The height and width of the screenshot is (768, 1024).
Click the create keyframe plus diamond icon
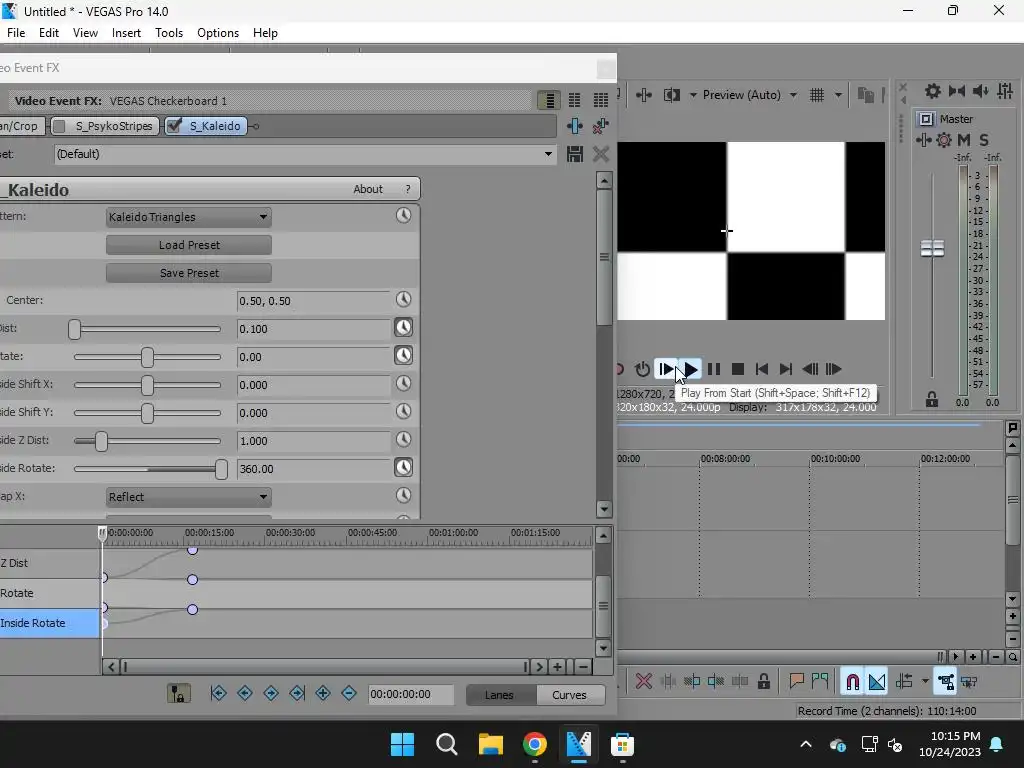click(323, 694)
